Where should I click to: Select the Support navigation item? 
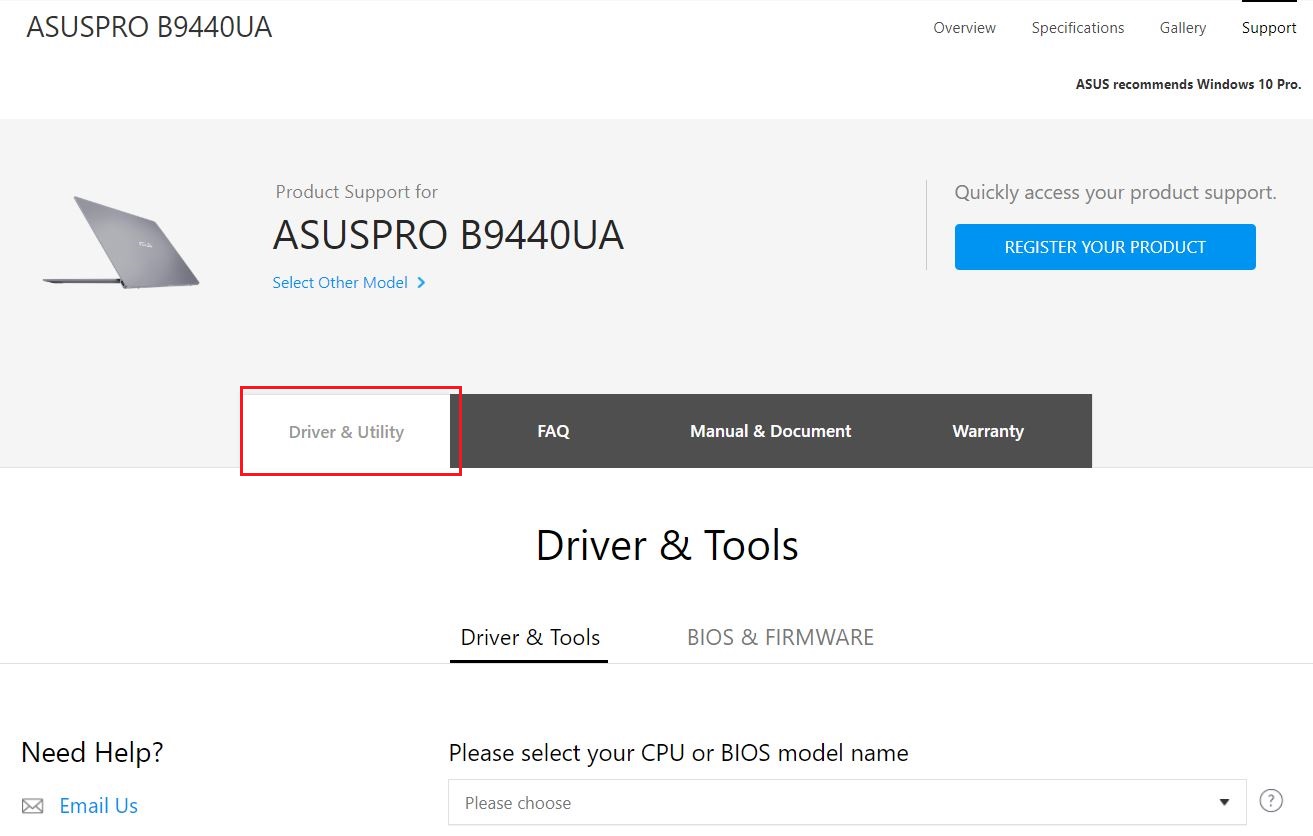[x=1269, y=28]
